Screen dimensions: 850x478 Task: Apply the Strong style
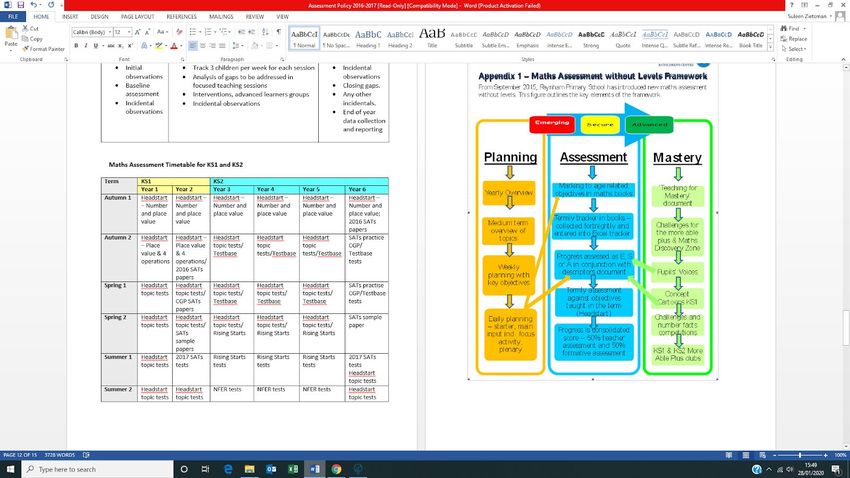pyautogui.click(x=591, y=38)
